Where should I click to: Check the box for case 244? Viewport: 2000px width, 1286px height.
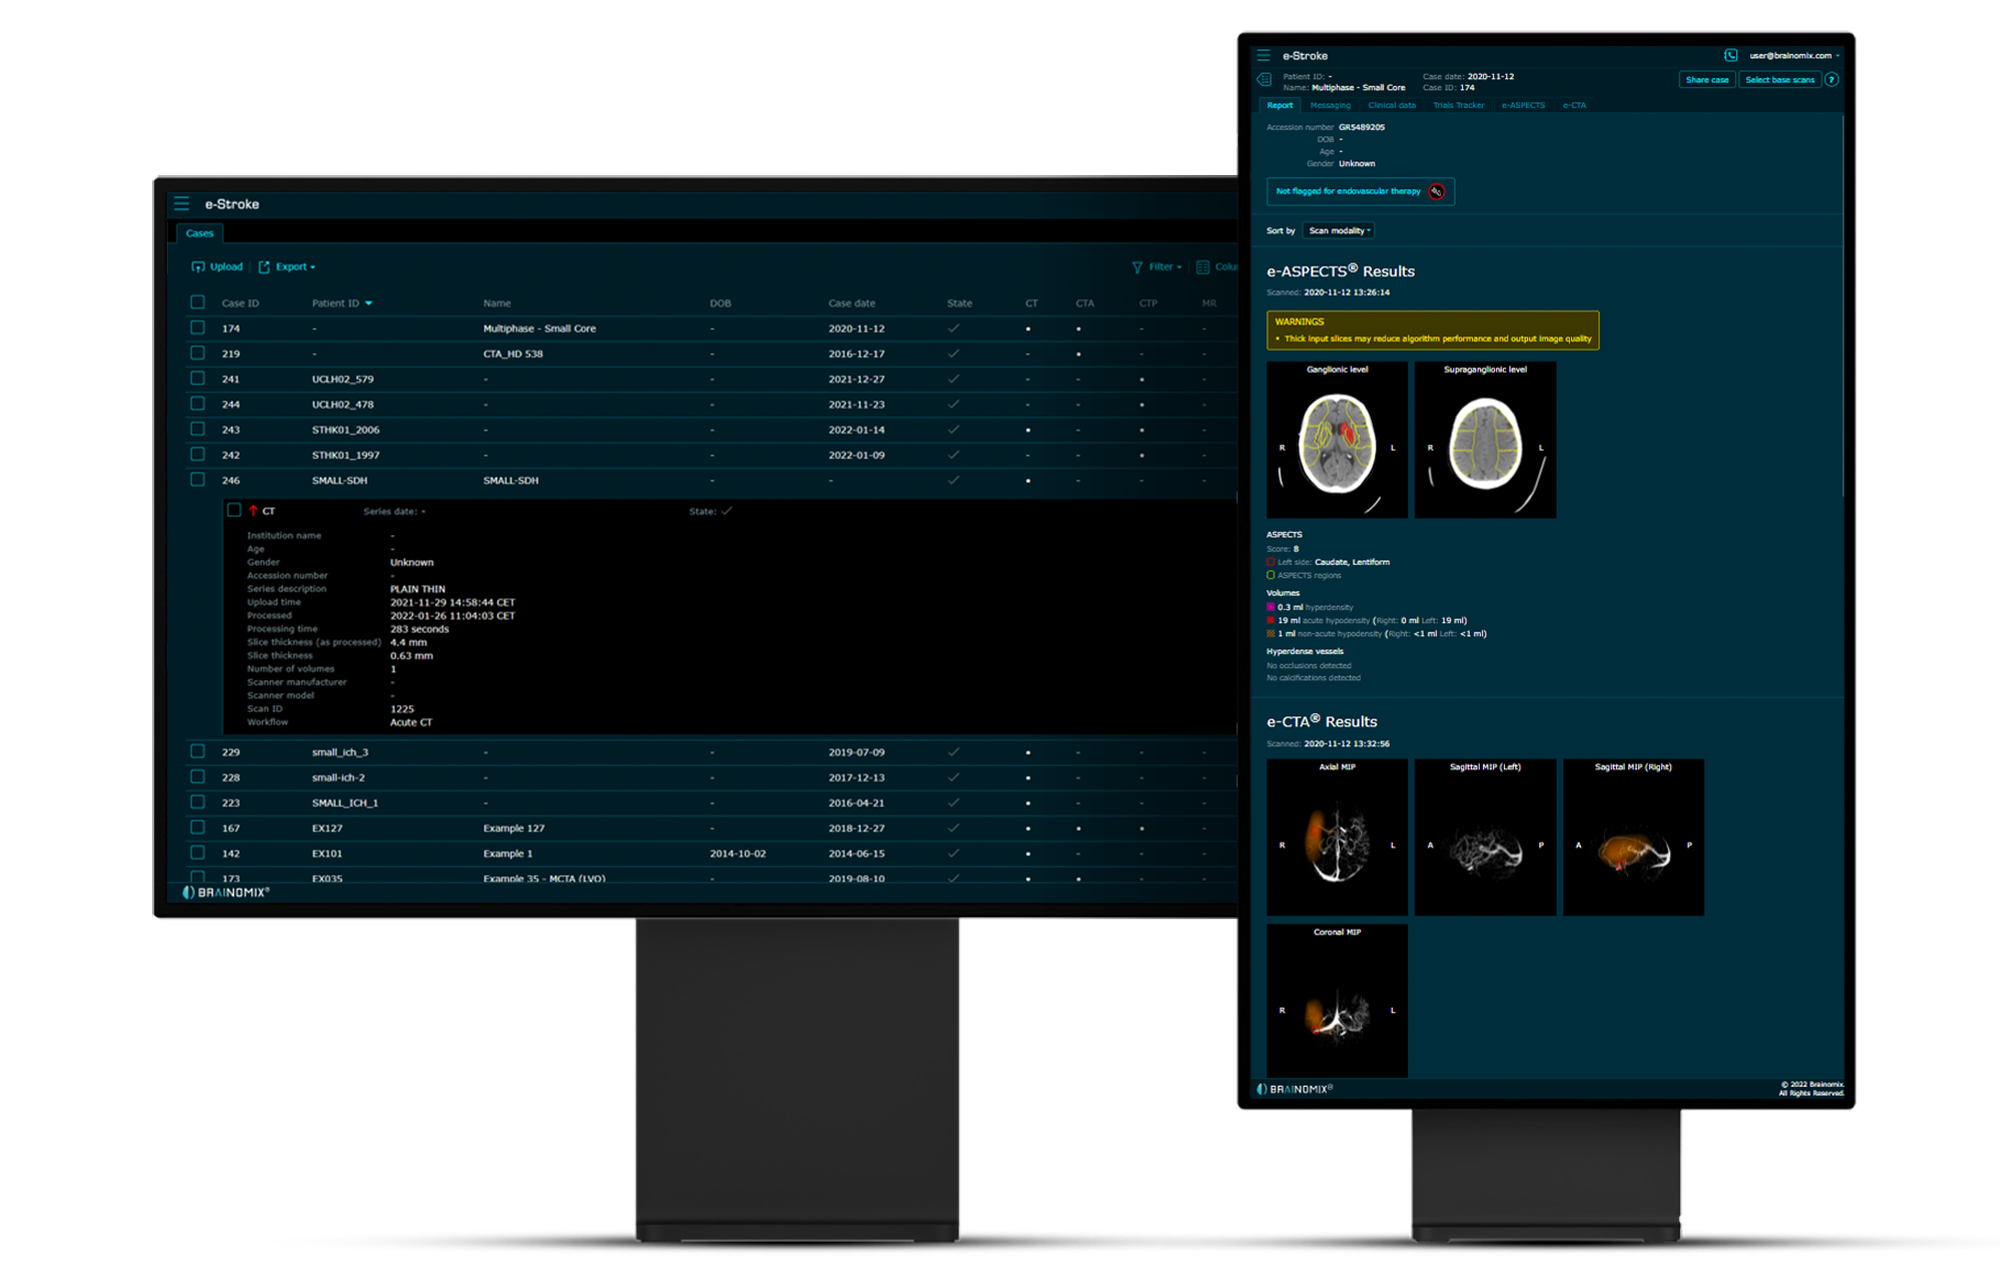pos(198,404)
